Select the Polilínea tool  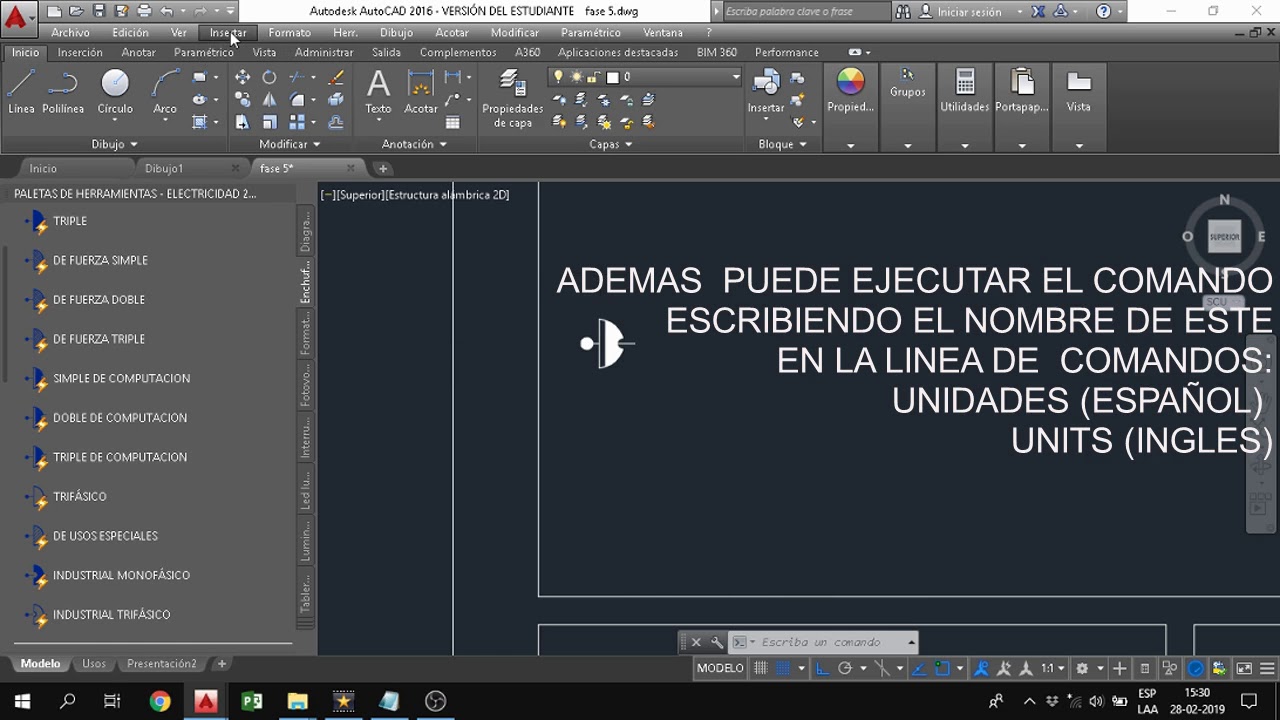(63, 92)
